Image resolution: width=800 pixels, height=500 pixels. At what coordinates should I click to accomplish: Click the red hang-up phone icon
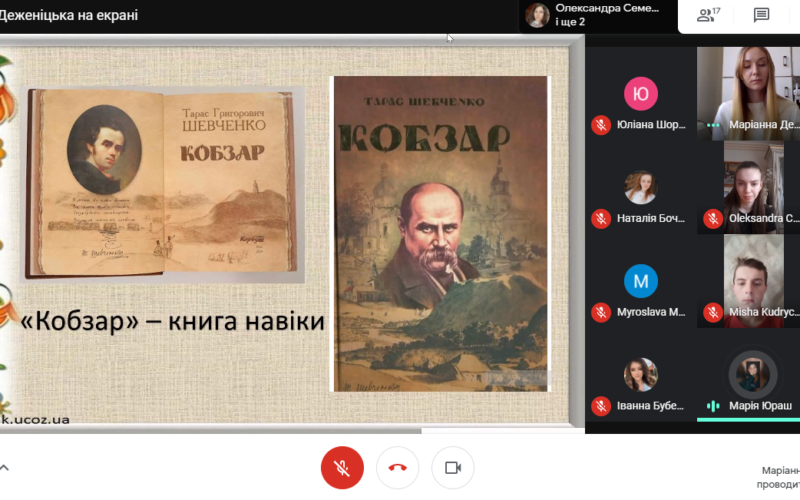(x=397, y=467)
